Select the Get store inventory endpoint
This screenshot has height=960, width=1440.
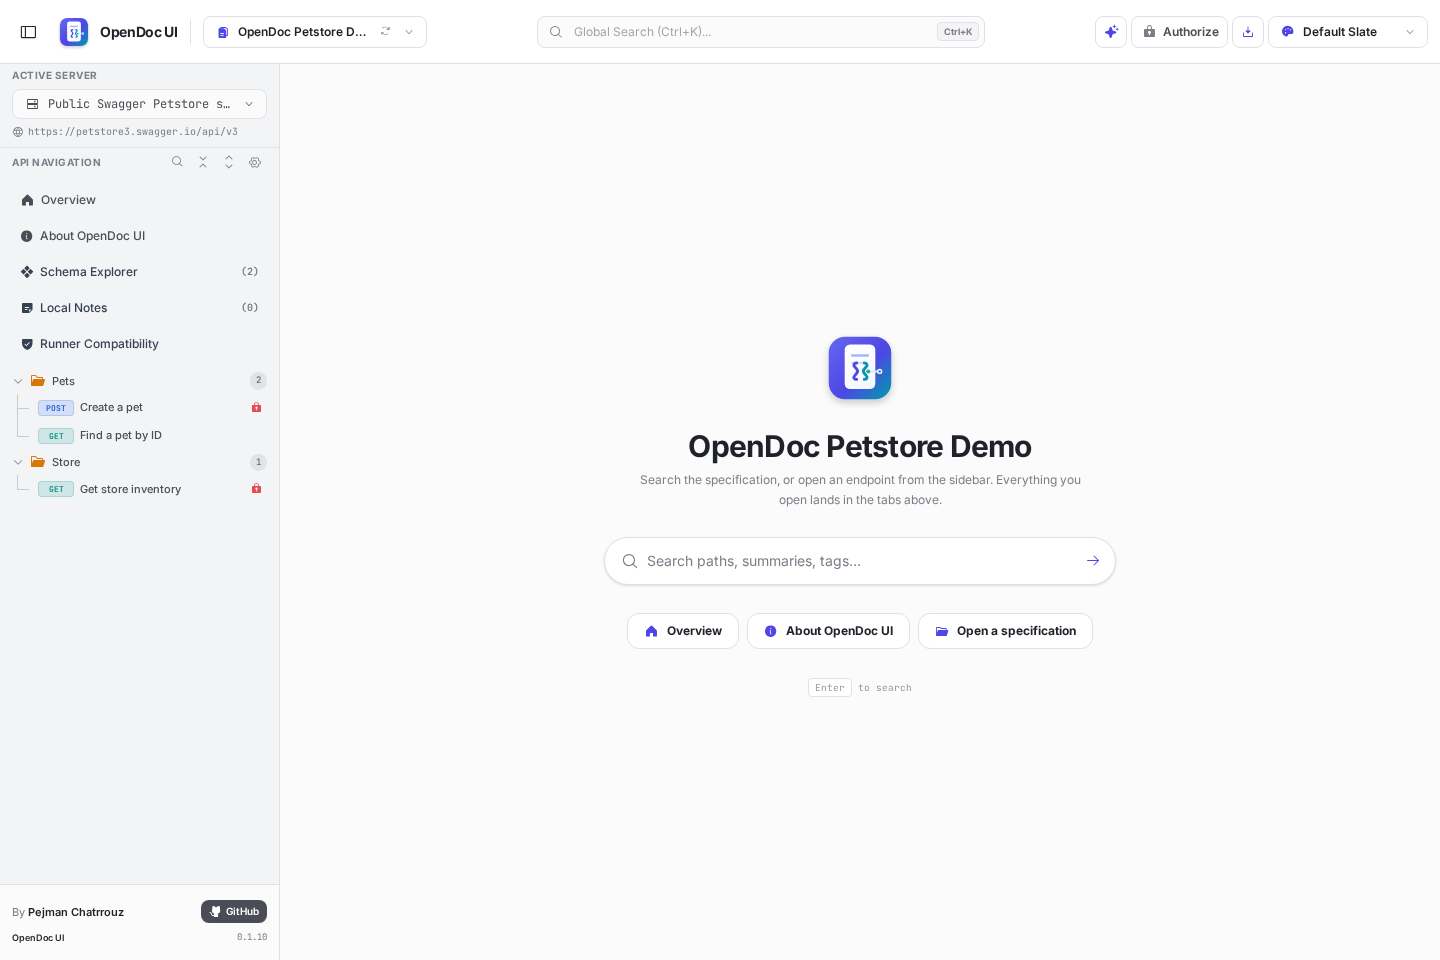click(150, 489)
